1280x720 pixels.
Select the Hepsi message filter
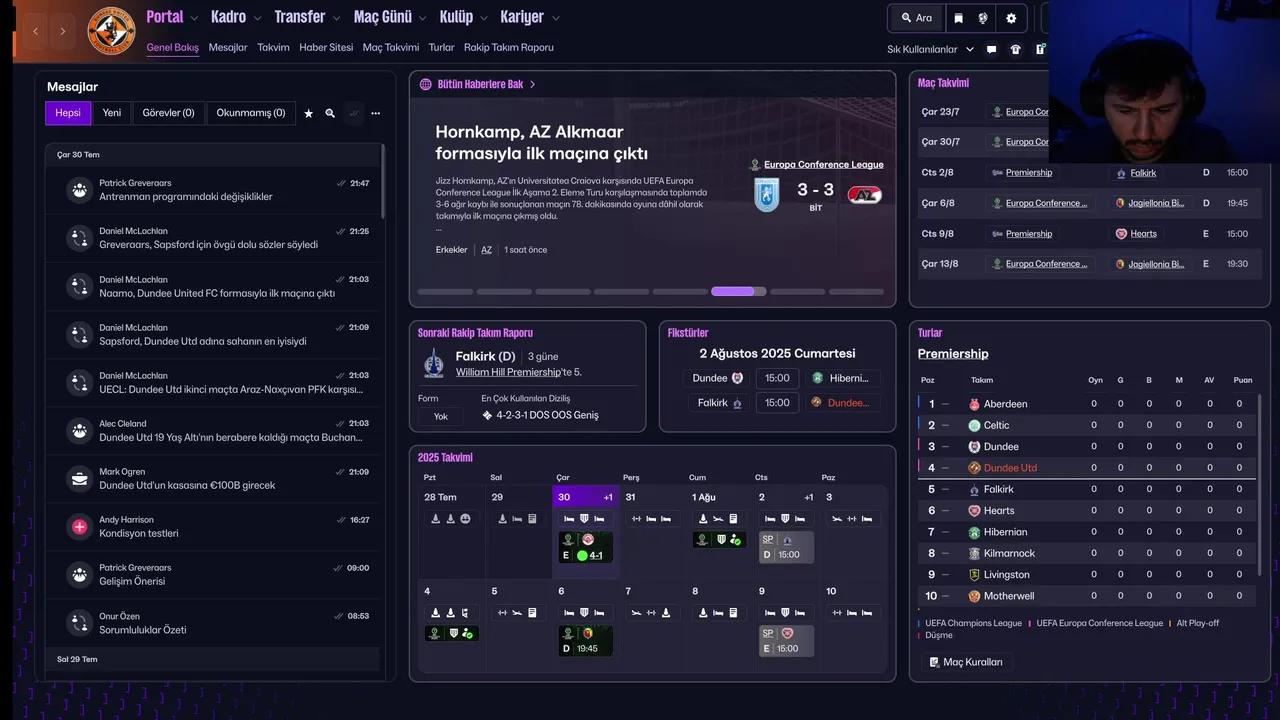click(68, 113)
